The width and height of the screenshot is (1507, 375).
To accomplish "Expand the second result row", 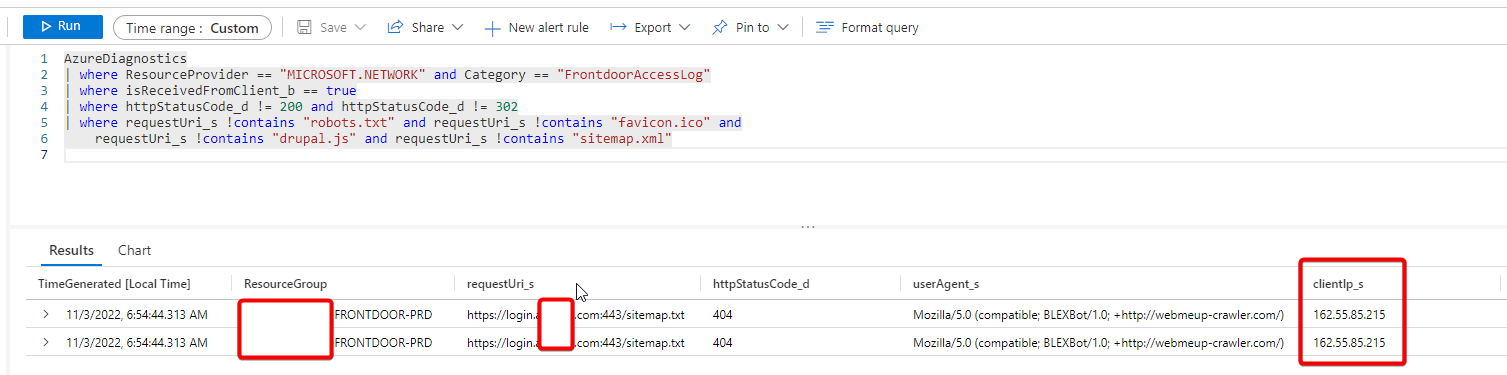I will pyautogui.click(x=45, y=342).
